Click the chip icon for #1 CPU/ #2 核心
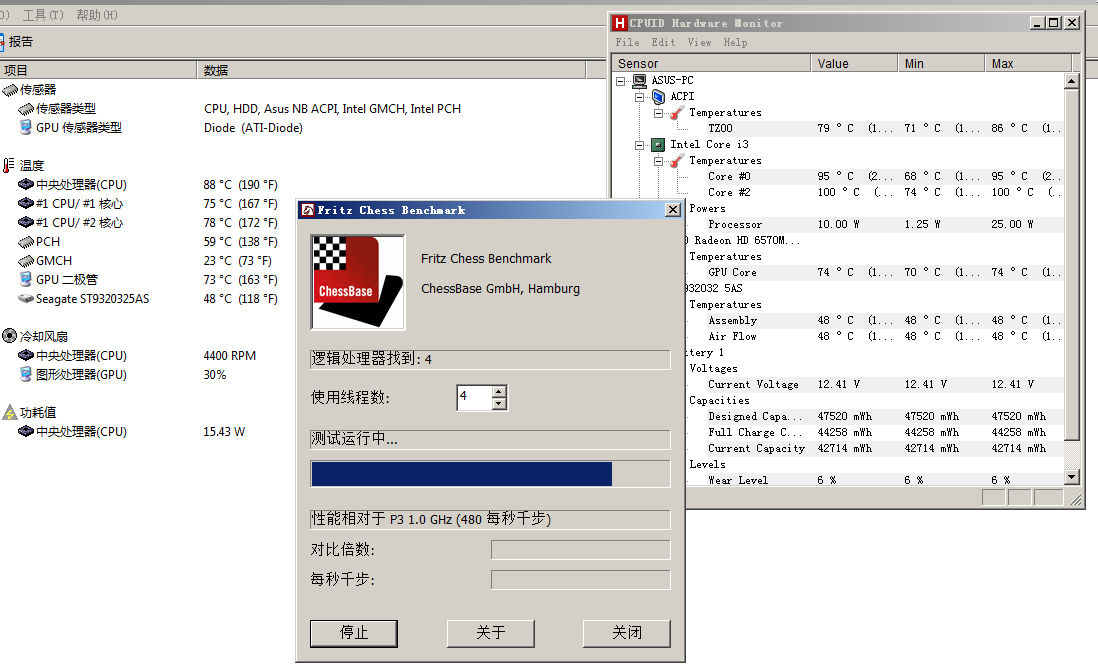The image size is (1098, 669). (26, 222)
